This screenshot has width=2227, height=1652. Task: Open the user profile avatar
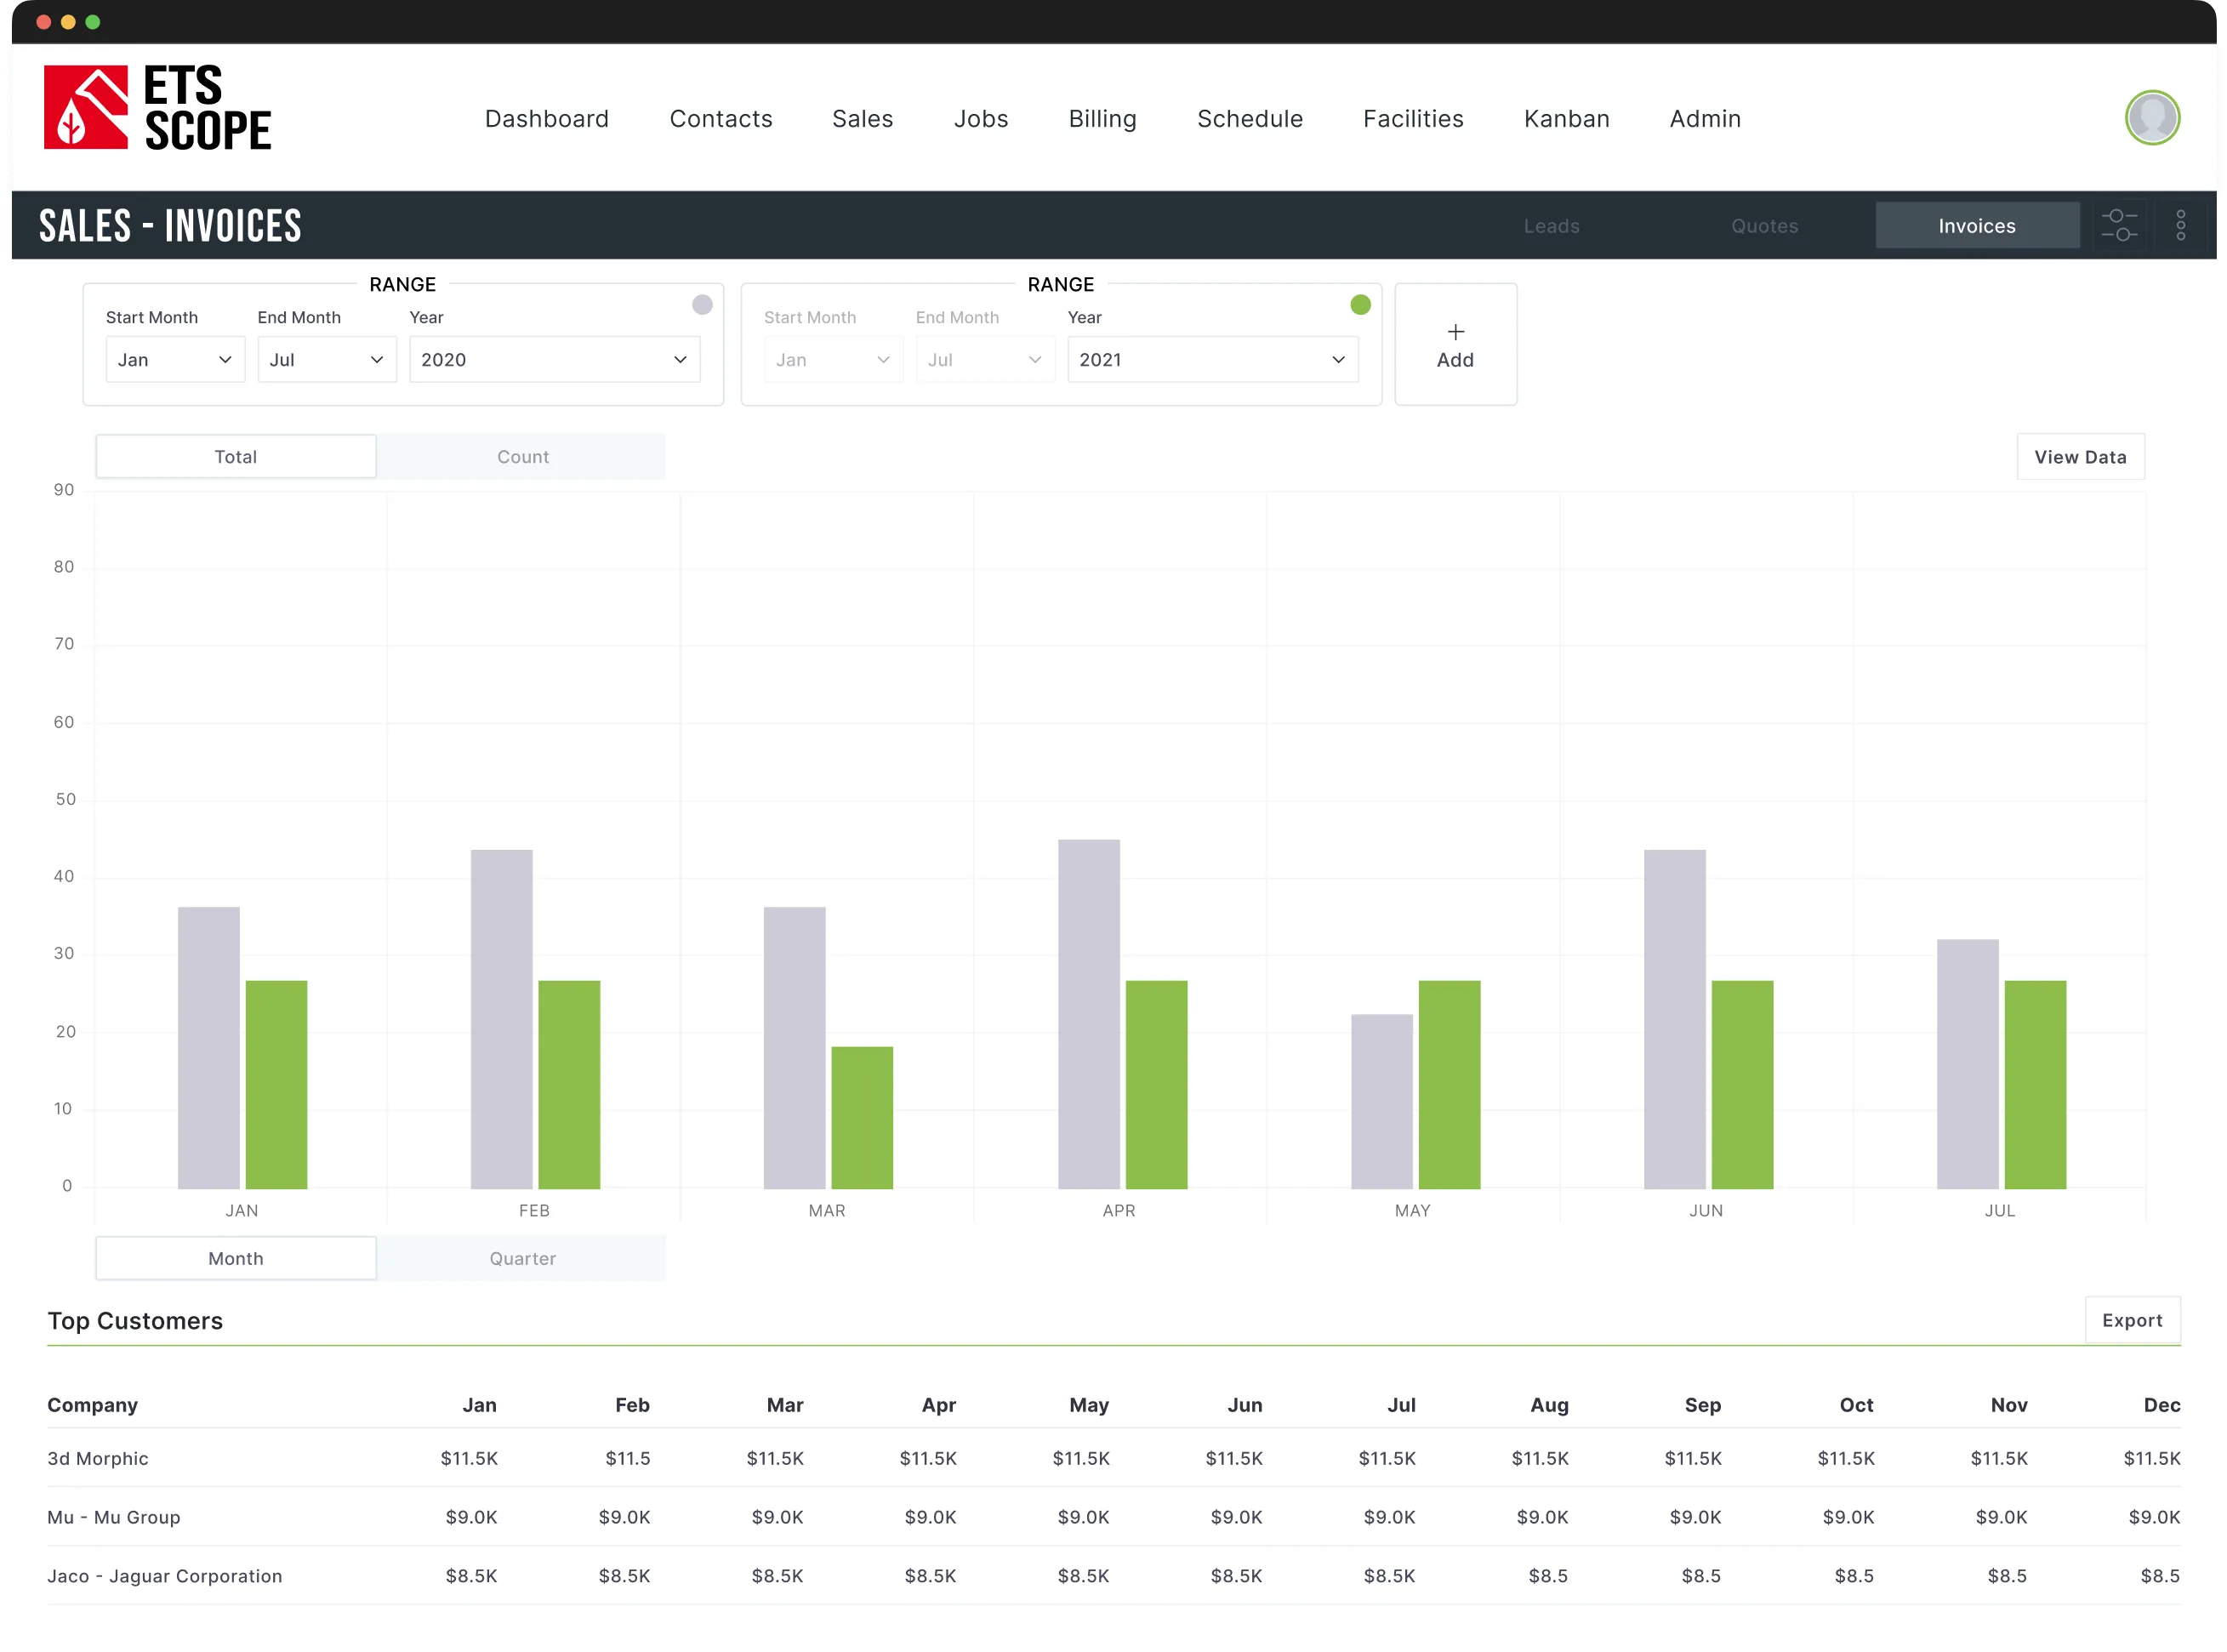[x=2152, y=118]
